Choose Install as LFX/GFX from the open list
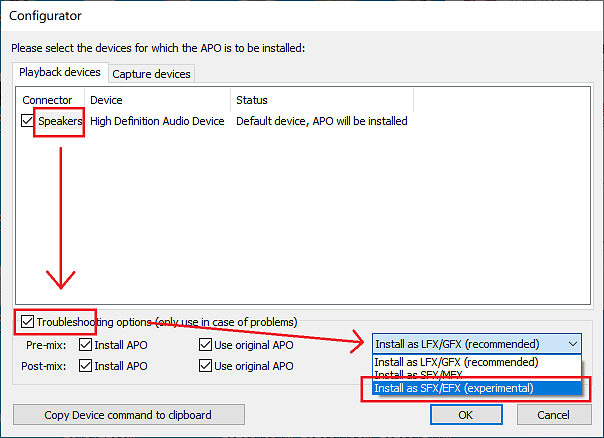 [456, 362]
